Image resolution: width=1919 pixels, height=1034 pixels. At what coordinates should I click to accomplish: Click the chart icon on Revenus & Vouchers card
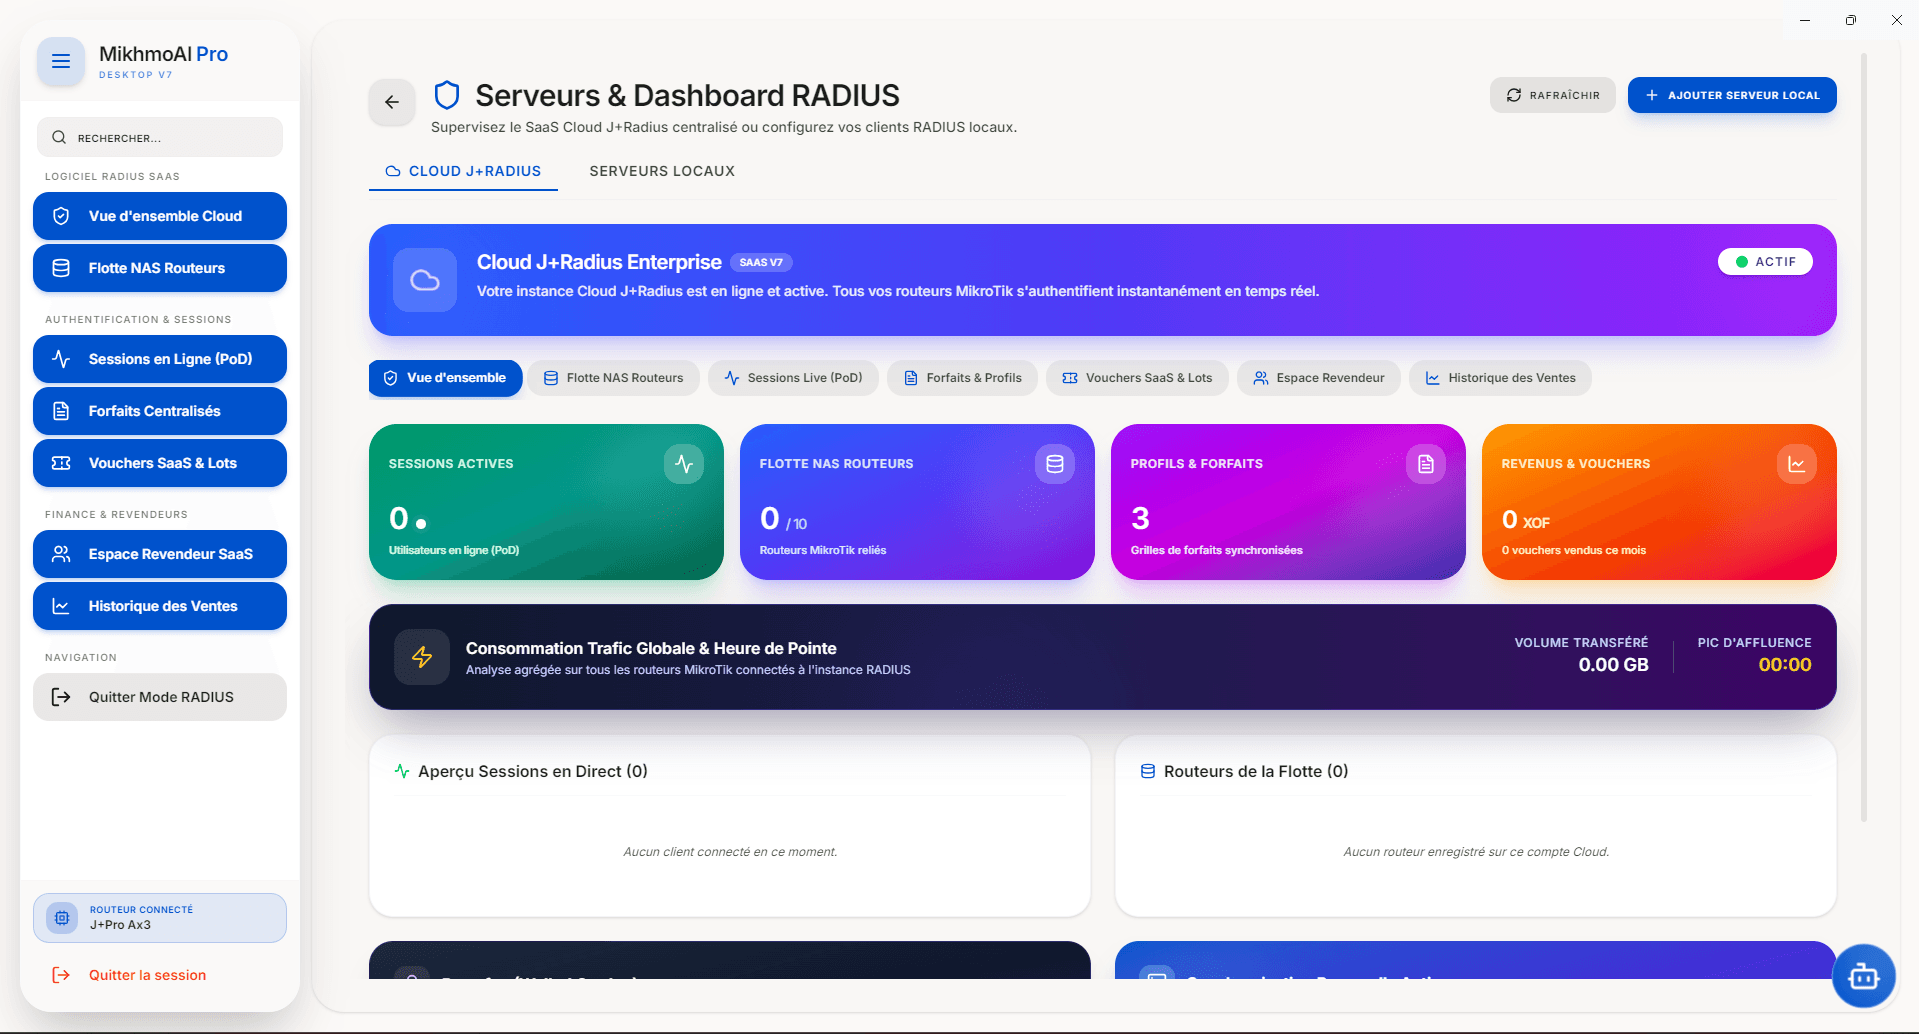[1797, 464]
